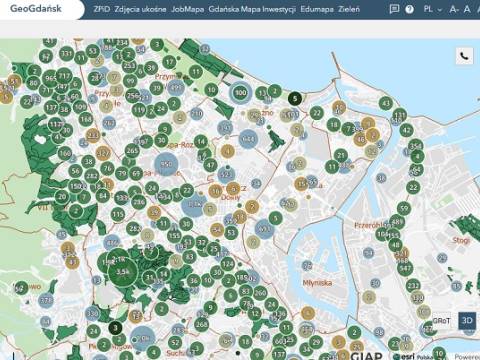Click the green cluster labeled 42
Image resolution: width=480 pixels, height=360 pixels.
click(407, 130)
